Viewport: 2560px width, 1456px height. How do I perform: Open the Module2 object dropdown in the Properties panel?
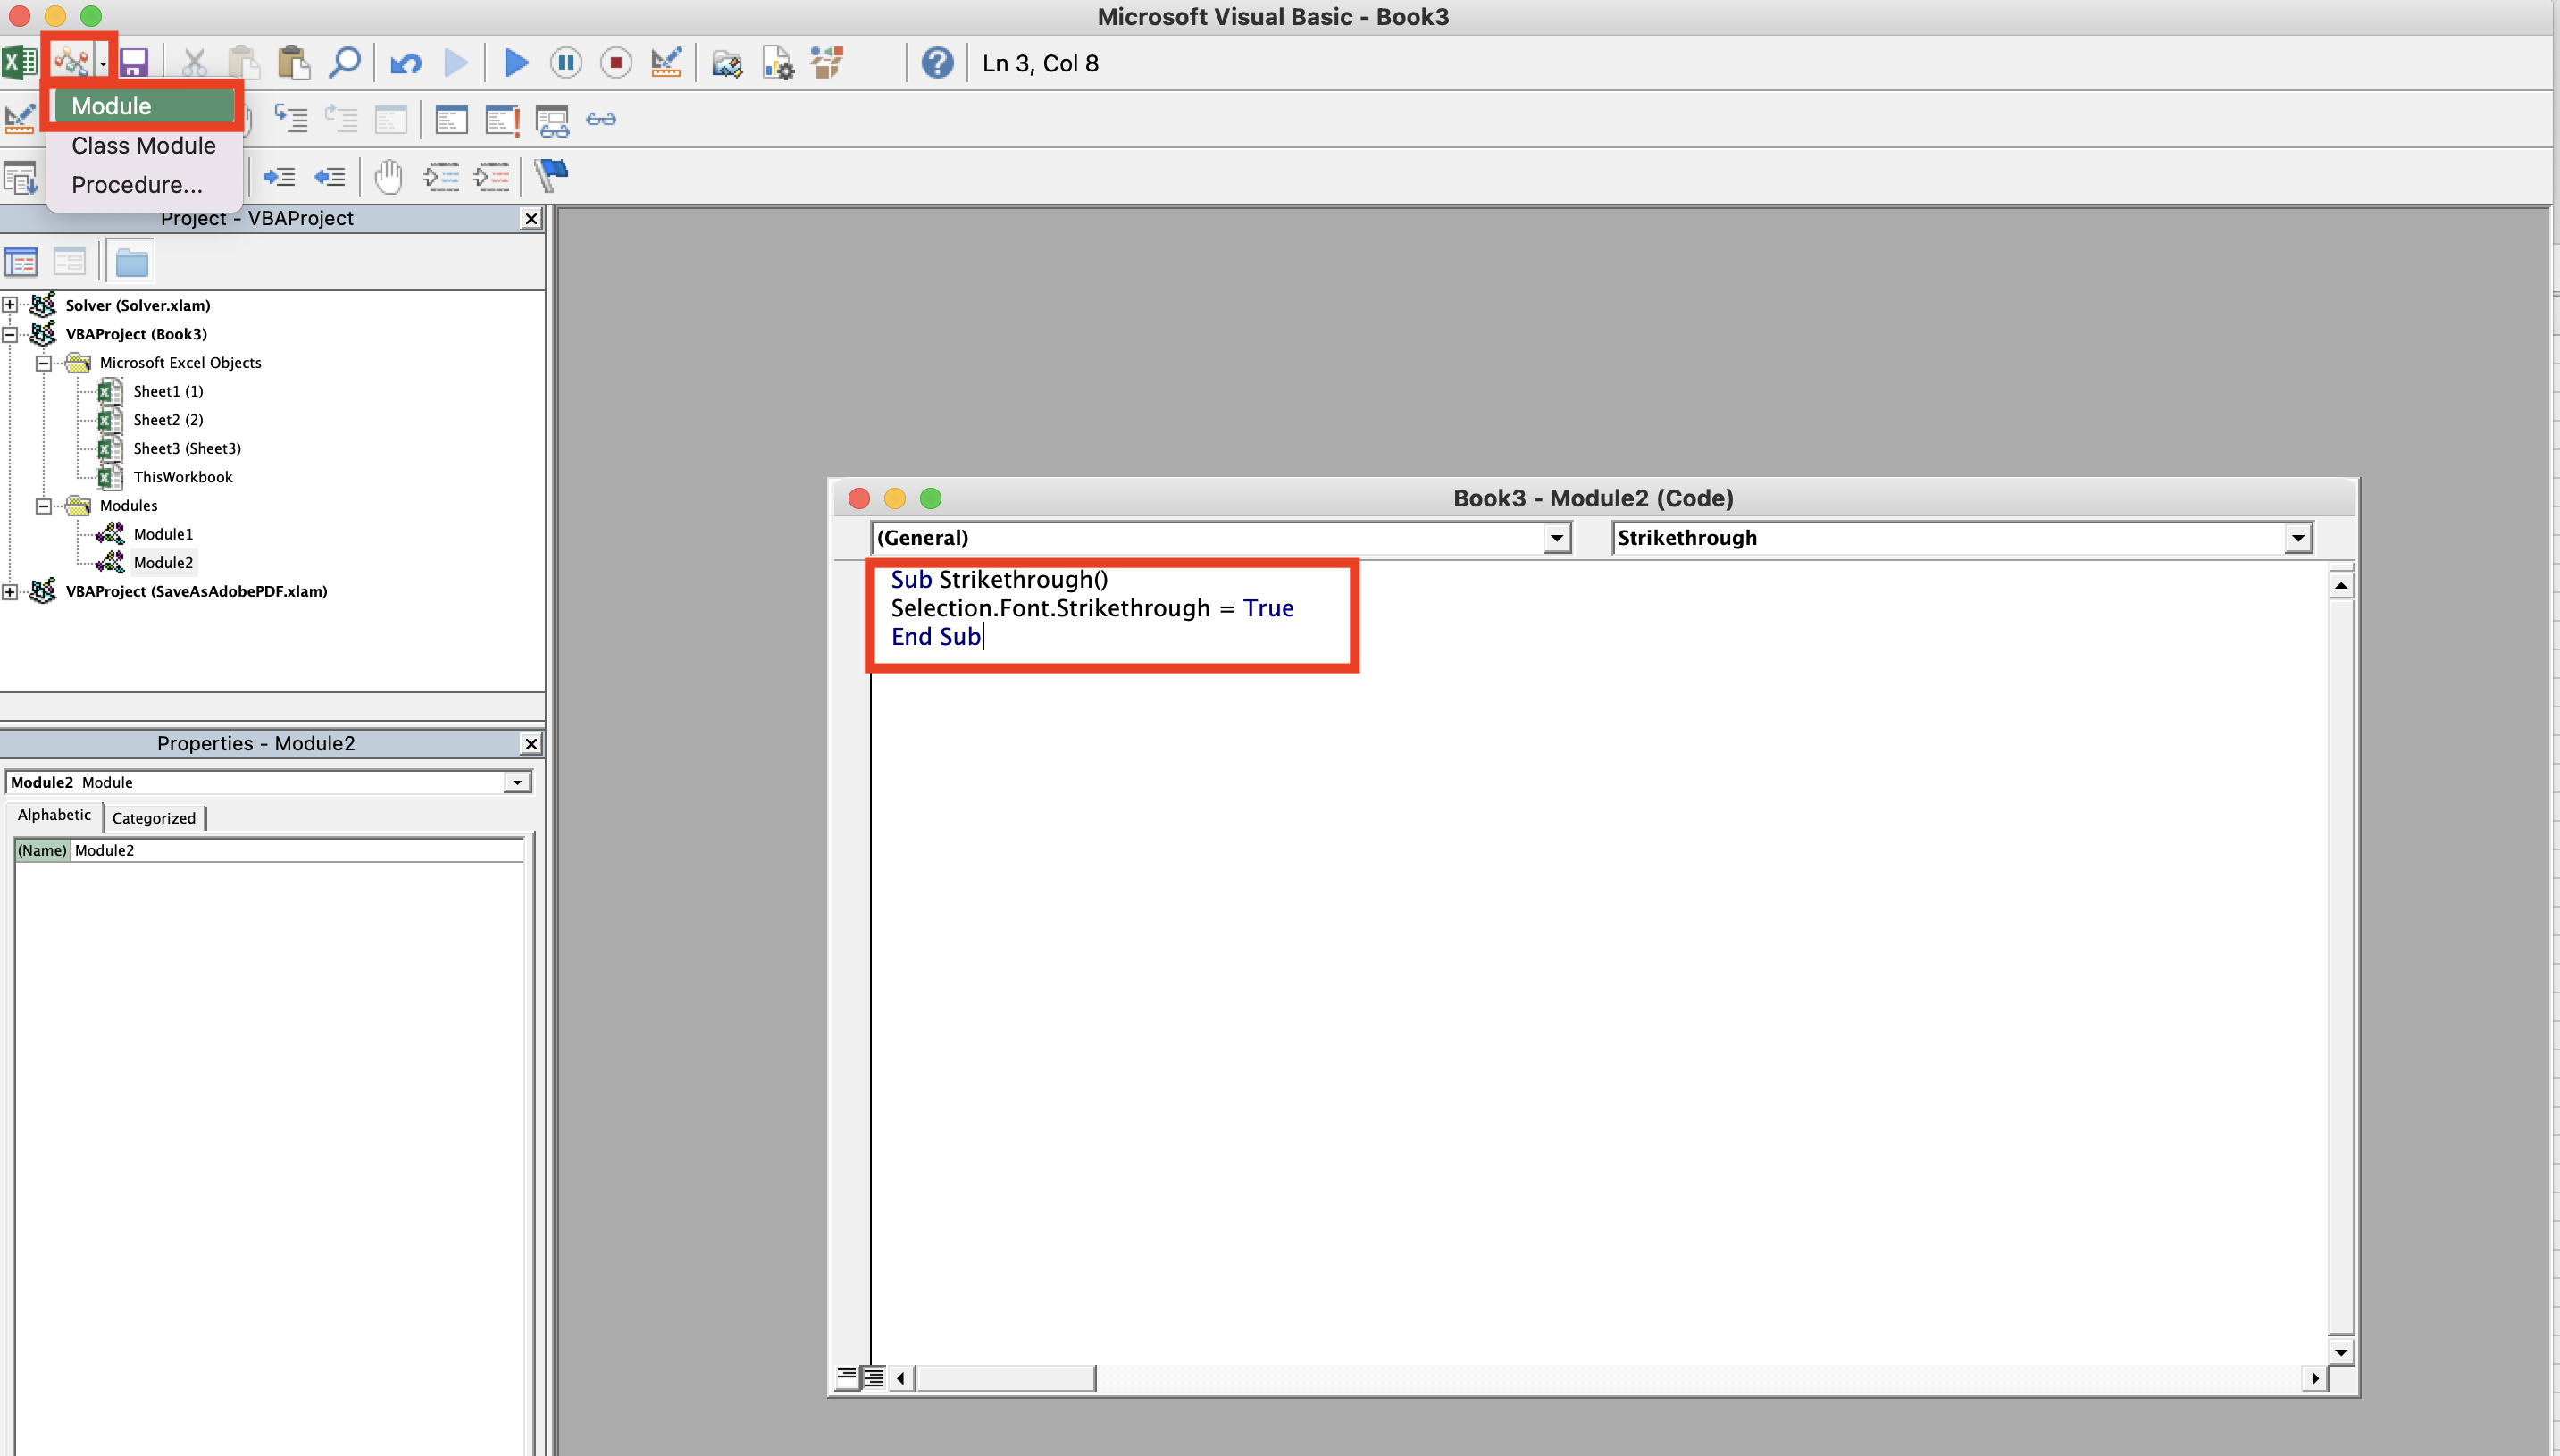point(517,783)
